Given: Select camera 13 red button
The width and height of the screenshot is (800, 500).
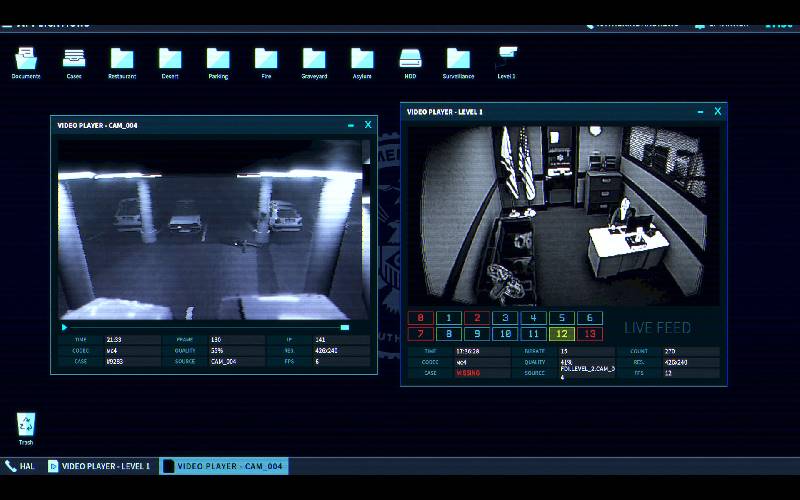Looking at the screenshot, I should (x=590, y=333).
